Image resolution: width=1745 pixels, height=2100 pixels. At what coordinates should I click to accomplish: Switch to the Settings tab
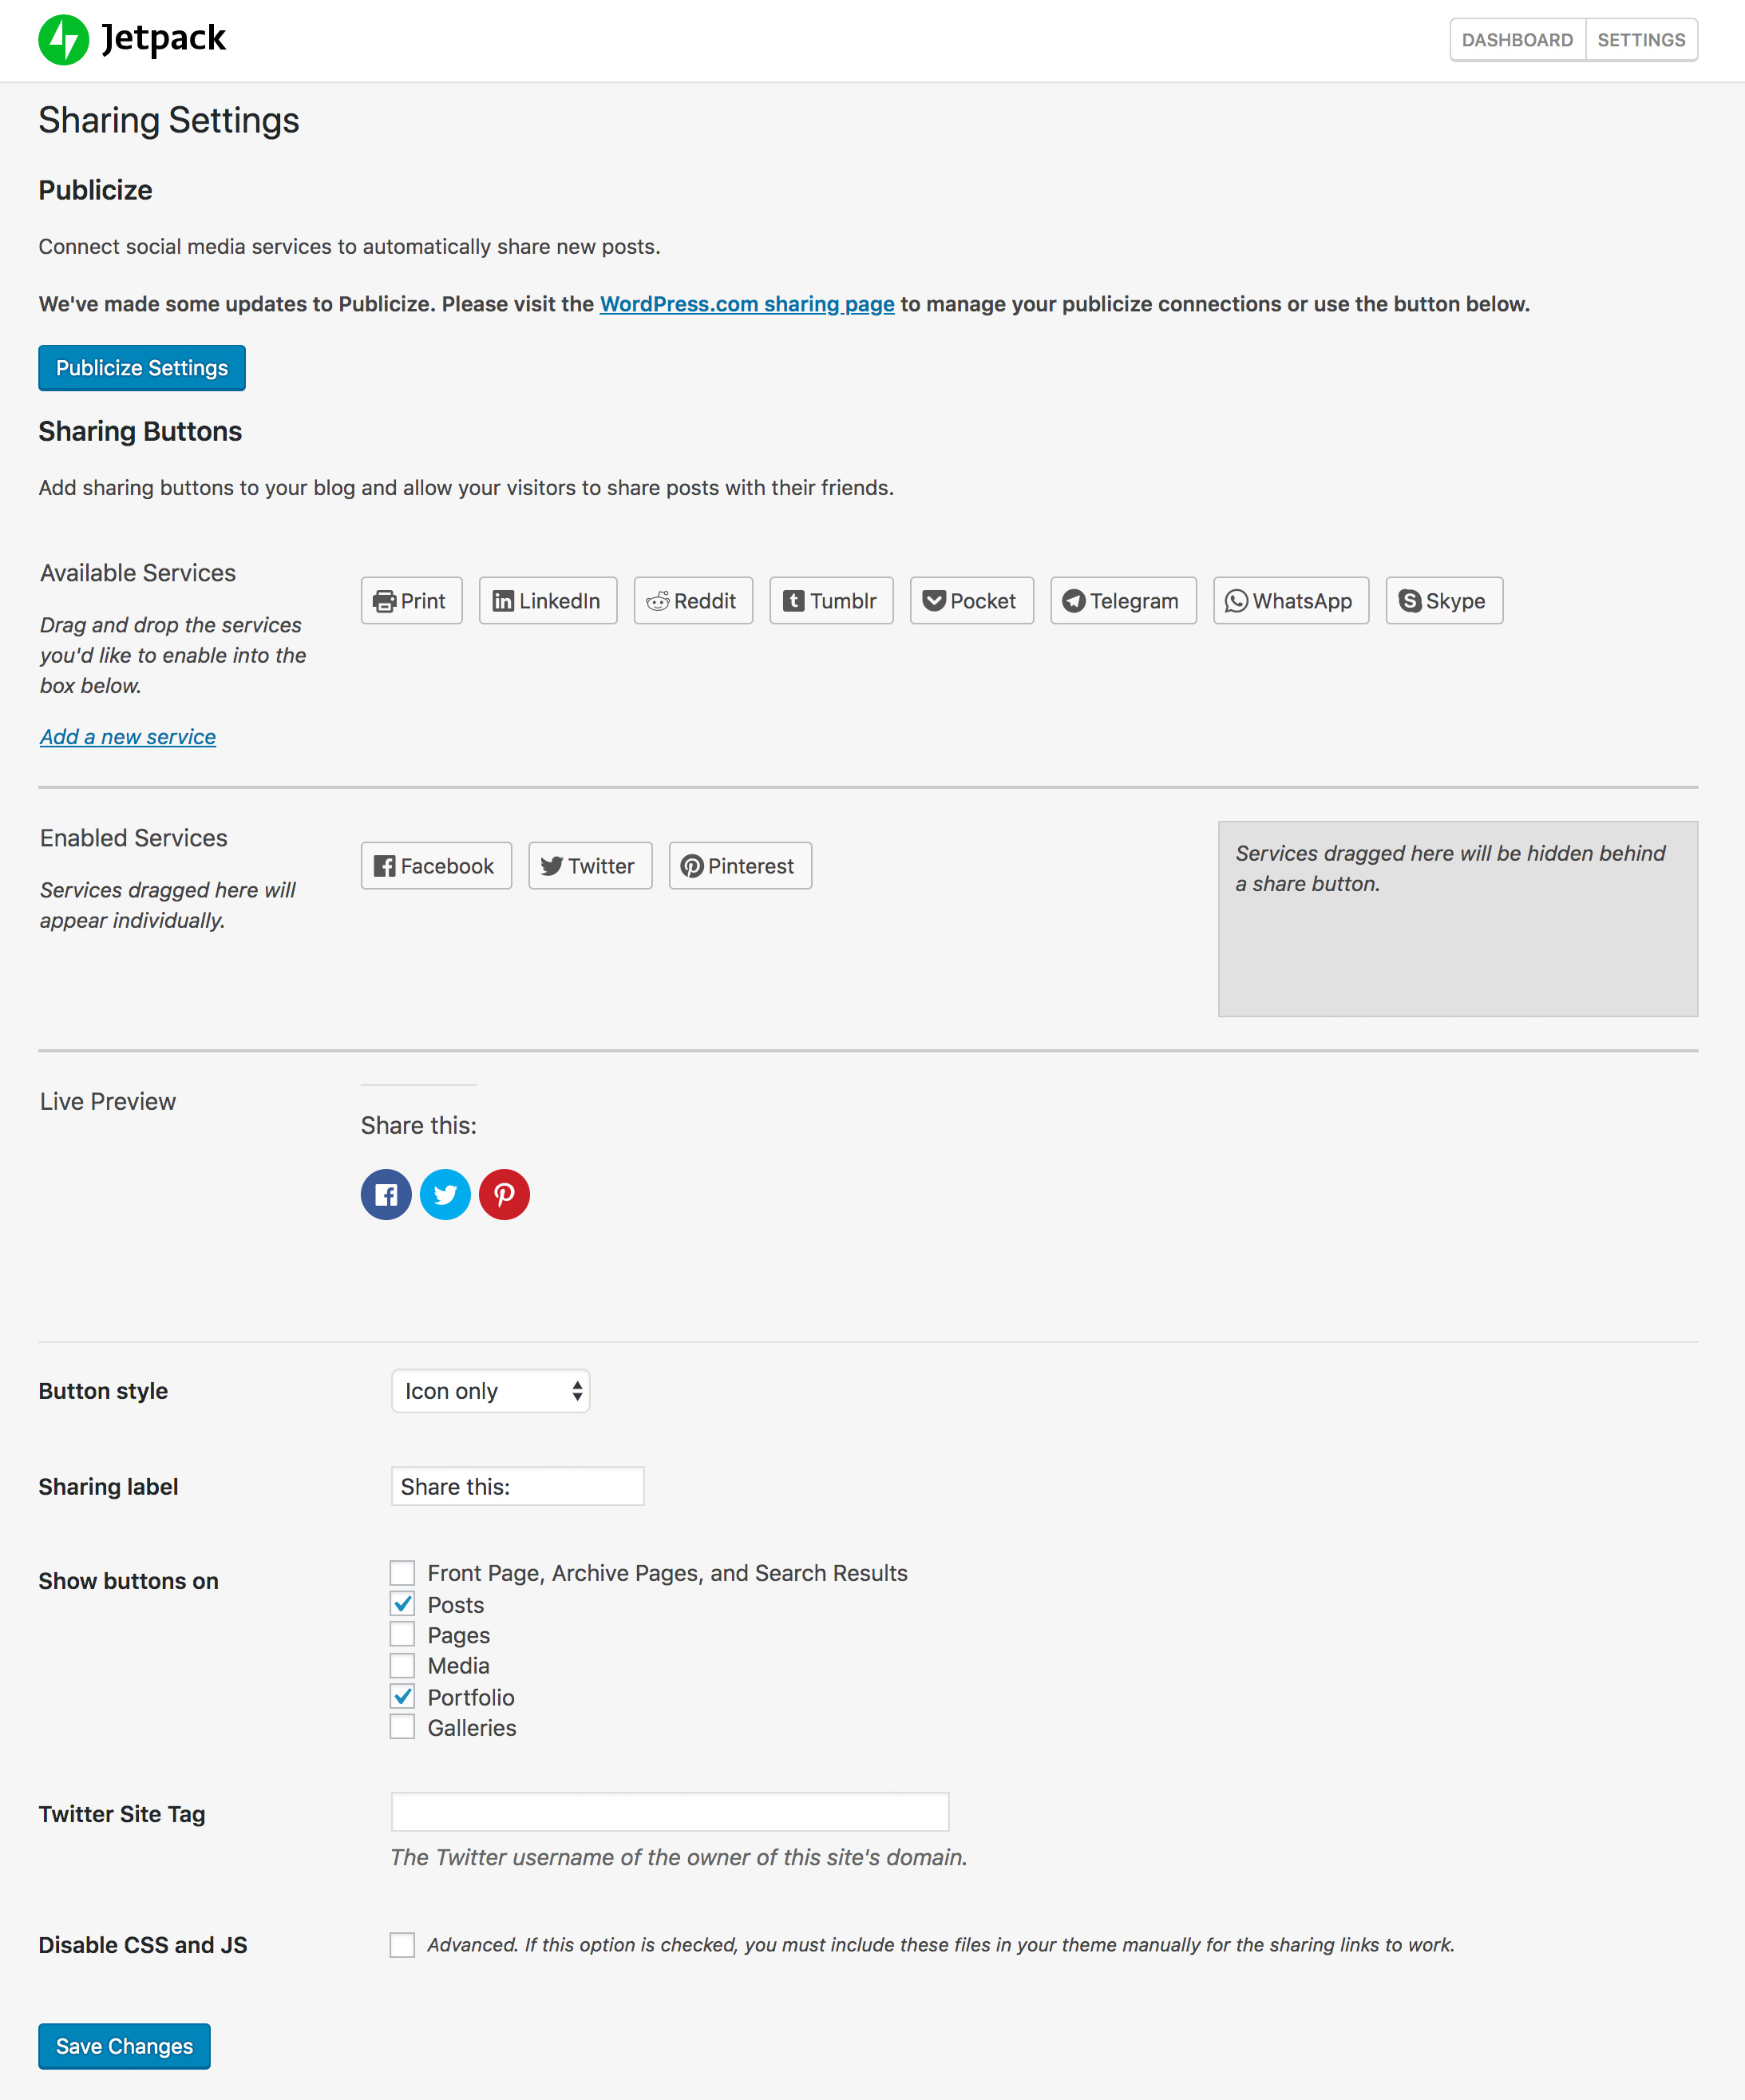coord(1641,40)
